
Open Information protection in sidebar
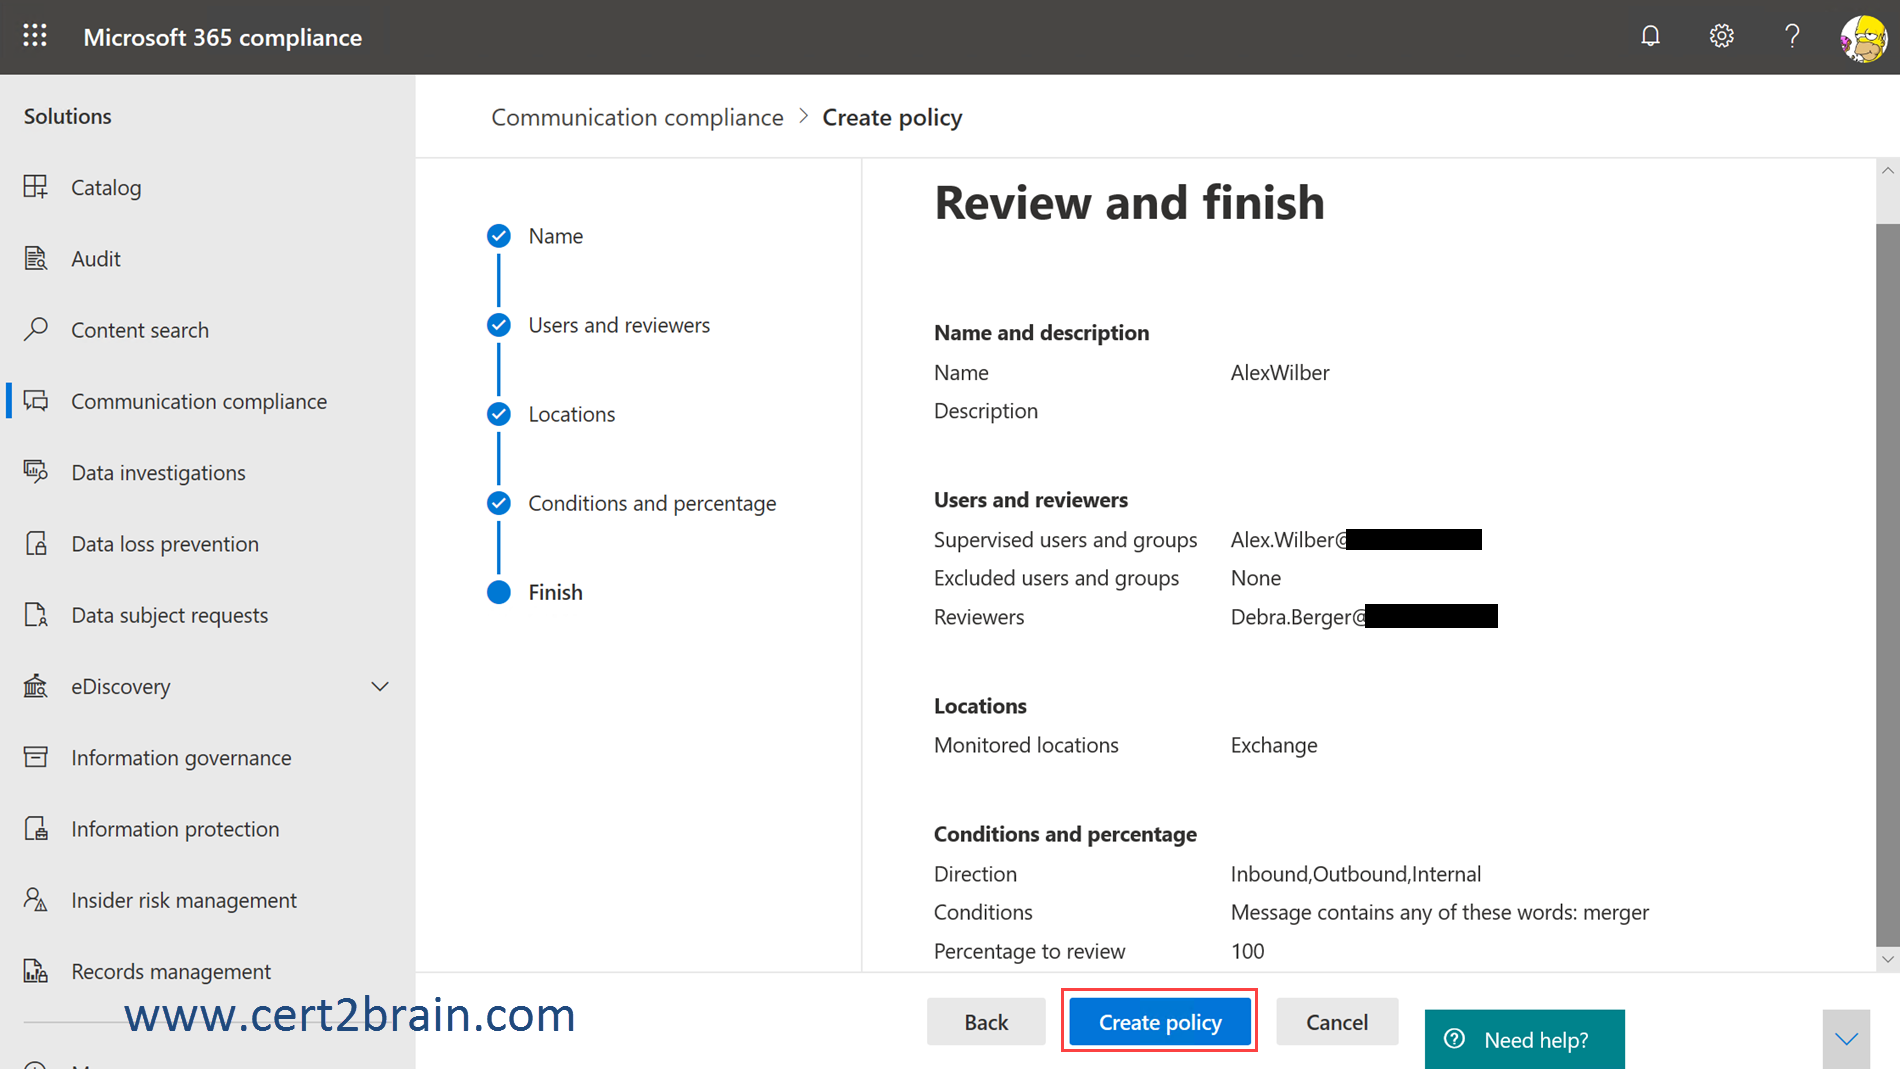175,828
